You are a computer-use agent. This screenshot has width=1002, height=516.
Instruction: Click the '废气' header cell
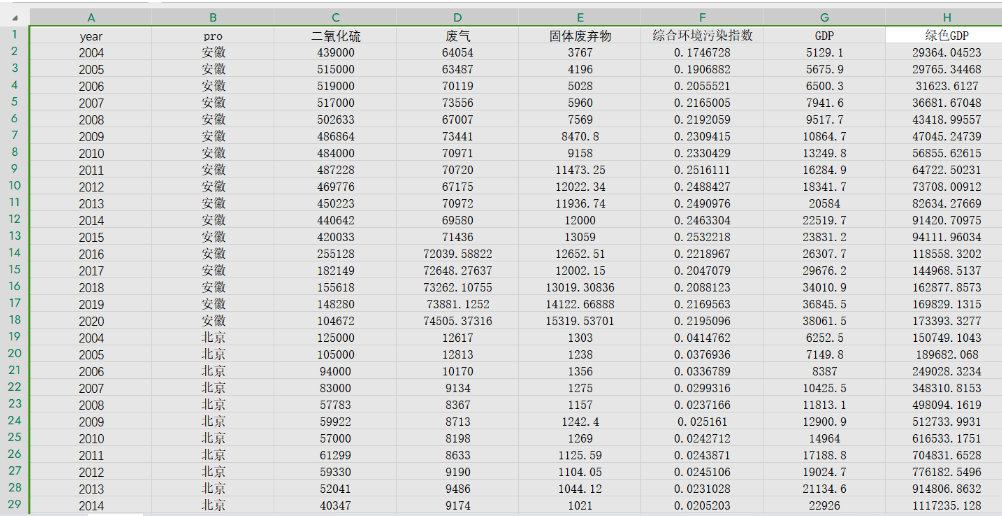point(458,36)
